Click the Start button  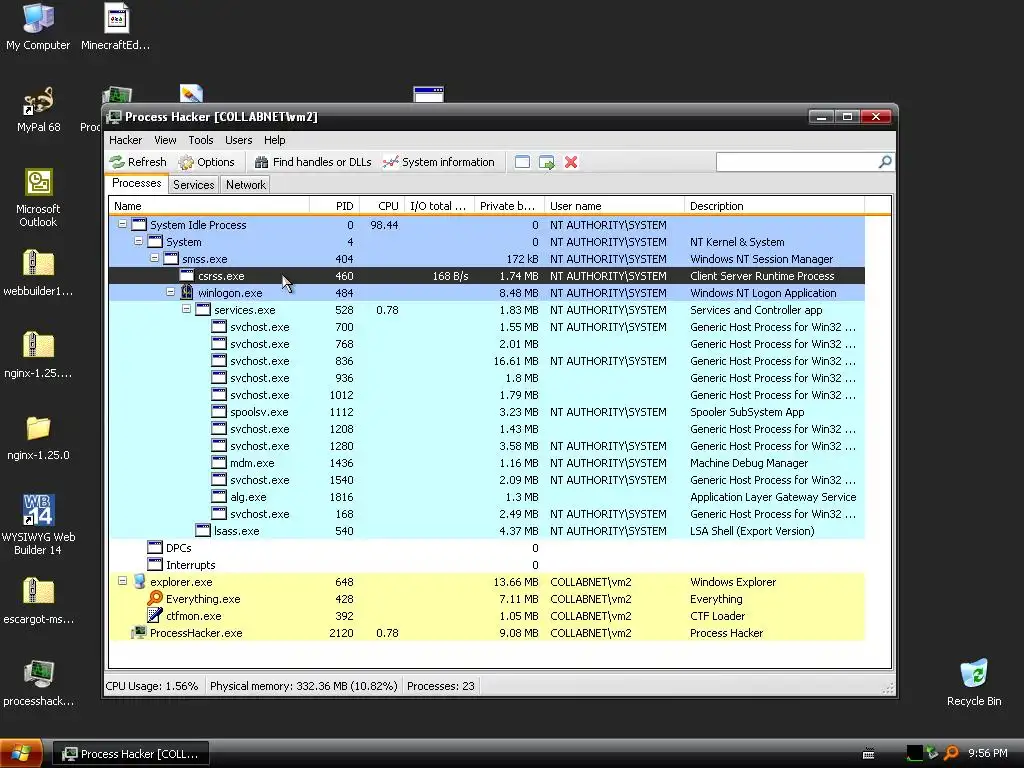tap(21, 753)
